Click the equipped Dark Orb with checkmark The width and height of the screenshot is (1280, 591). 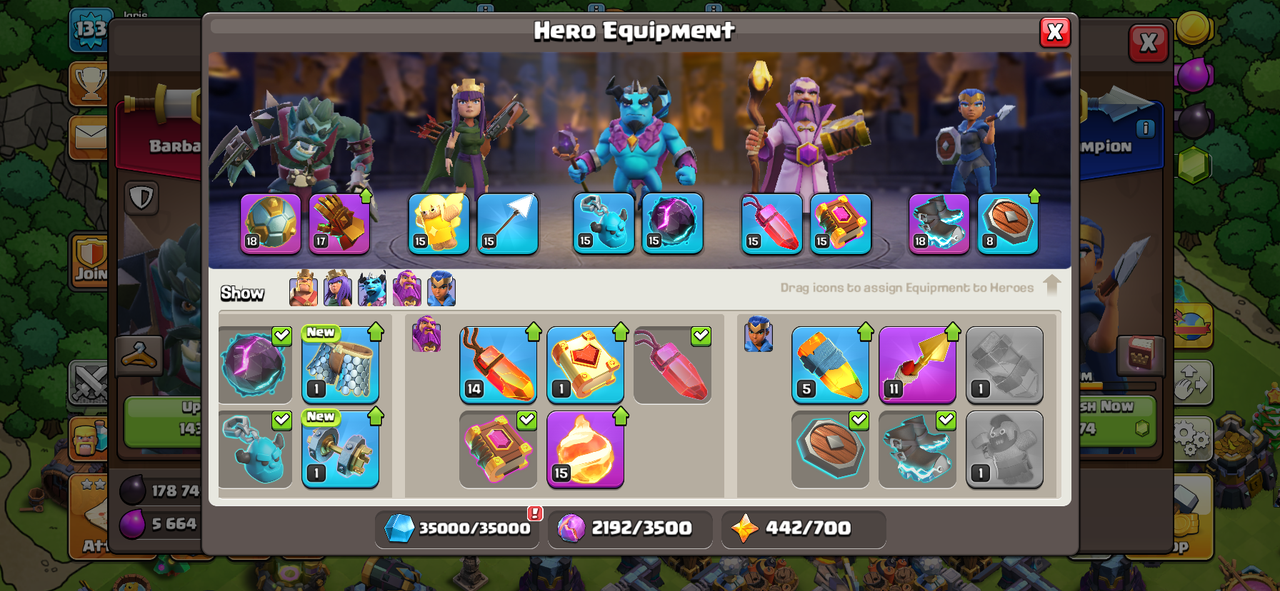click(254, 365)
